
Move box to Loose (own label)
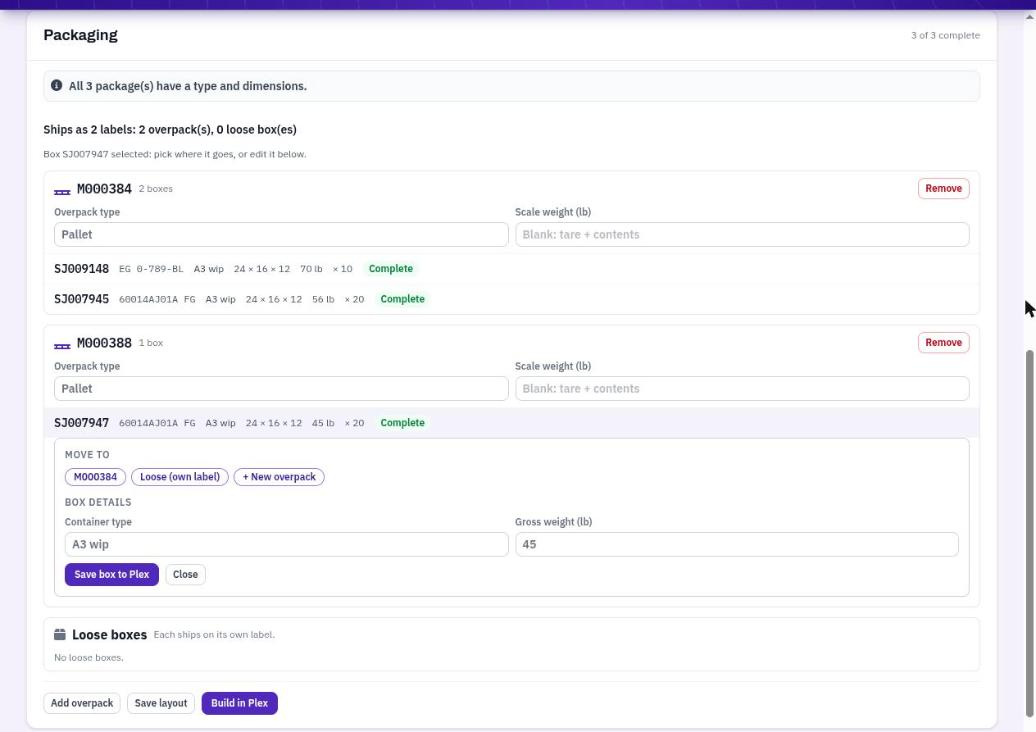tap(180, 477)
